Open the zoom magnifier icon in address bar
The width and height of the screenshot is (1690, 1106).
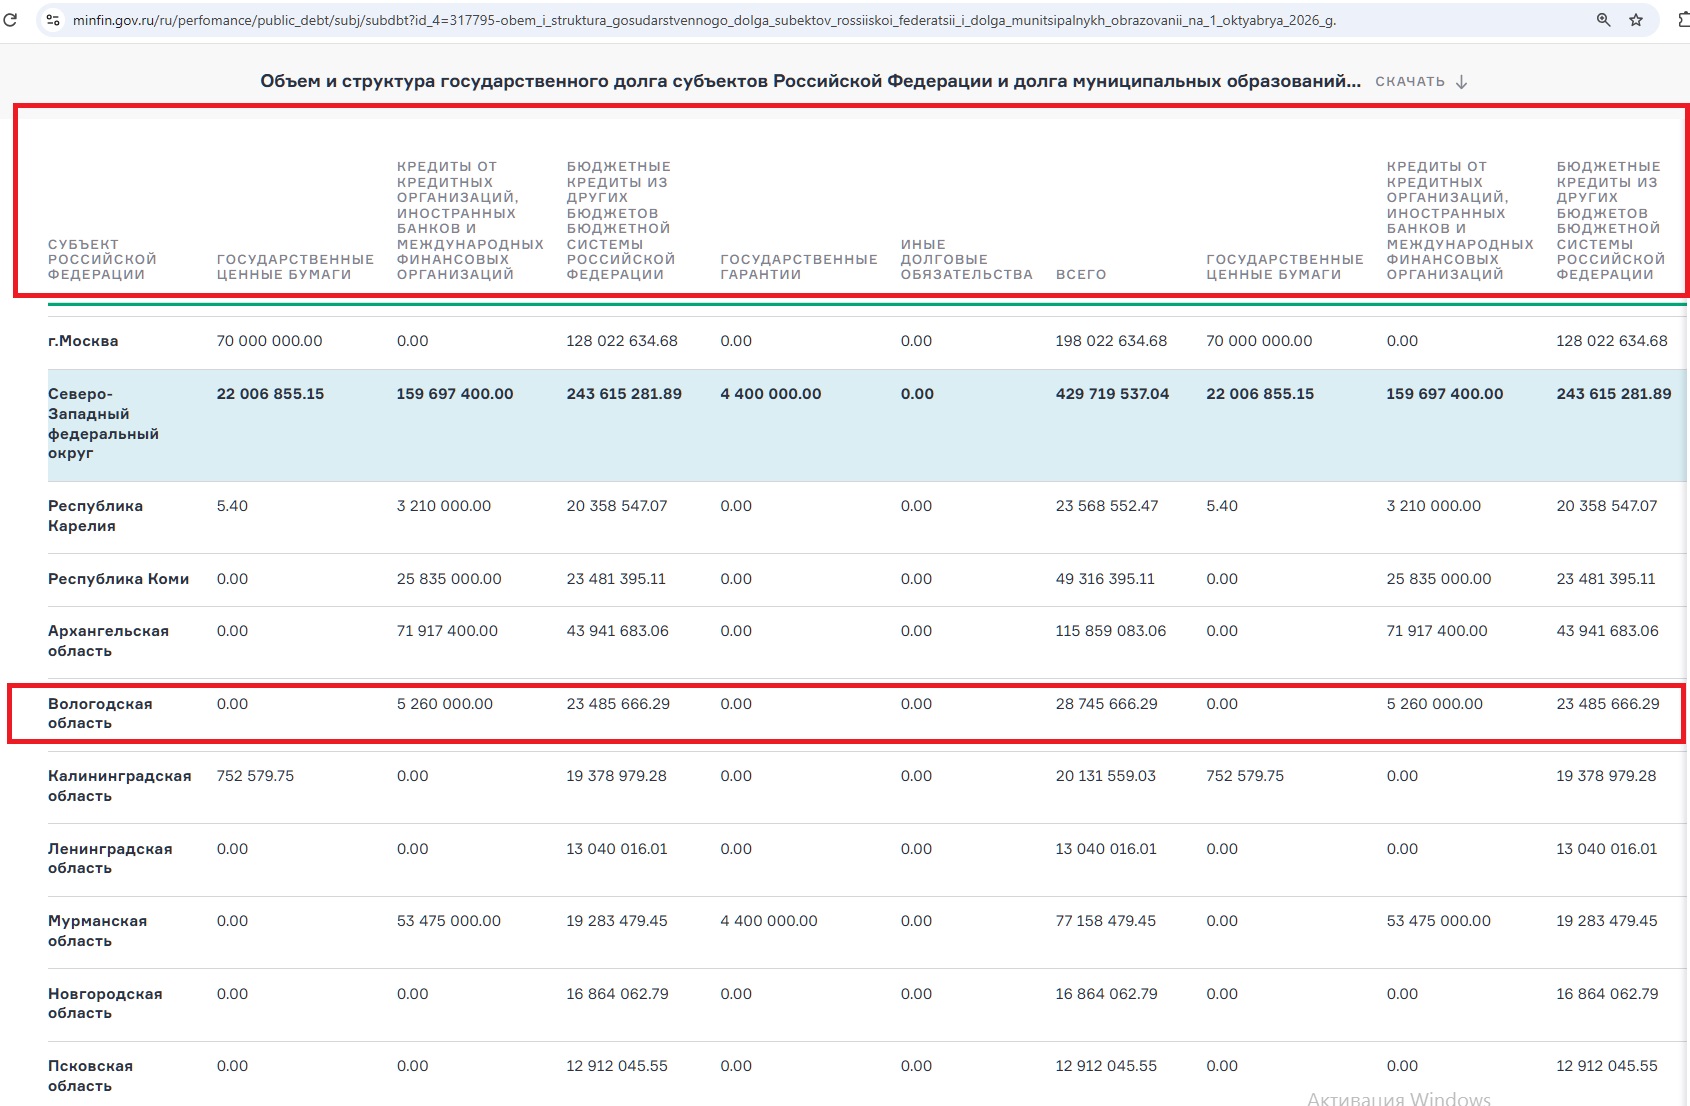1603,20
